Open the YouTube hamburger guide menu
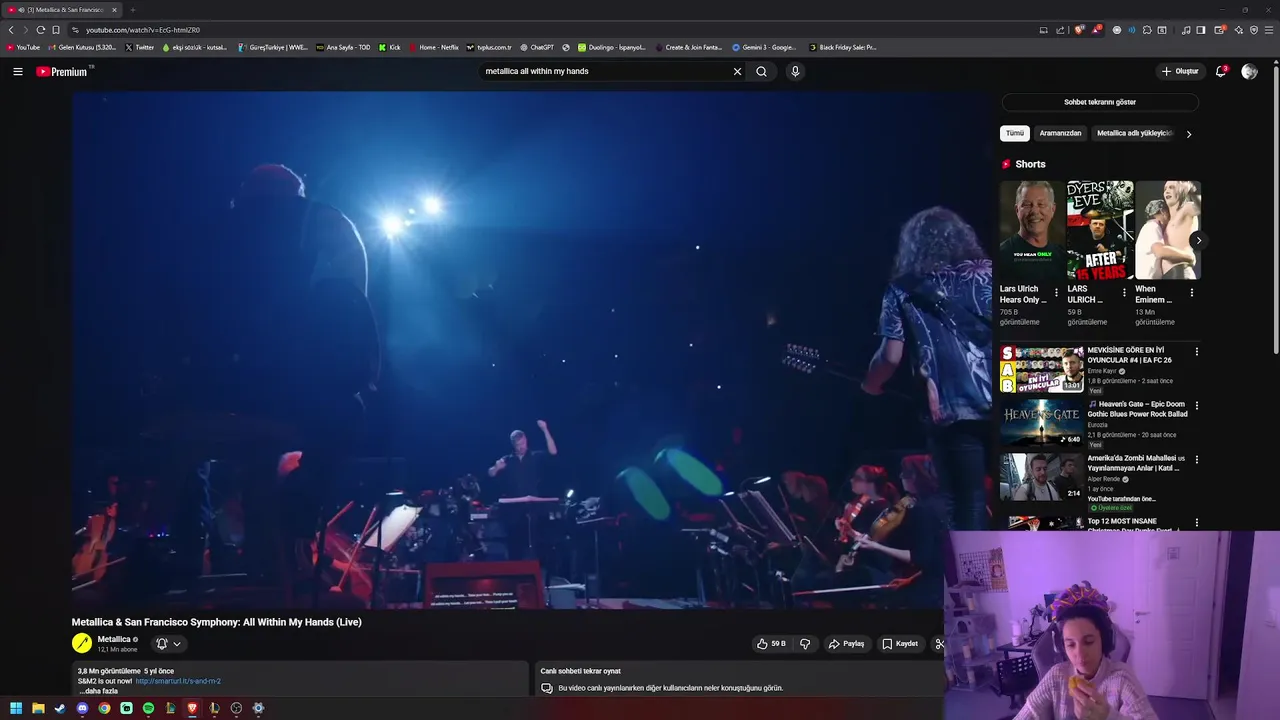 [18, 71]
